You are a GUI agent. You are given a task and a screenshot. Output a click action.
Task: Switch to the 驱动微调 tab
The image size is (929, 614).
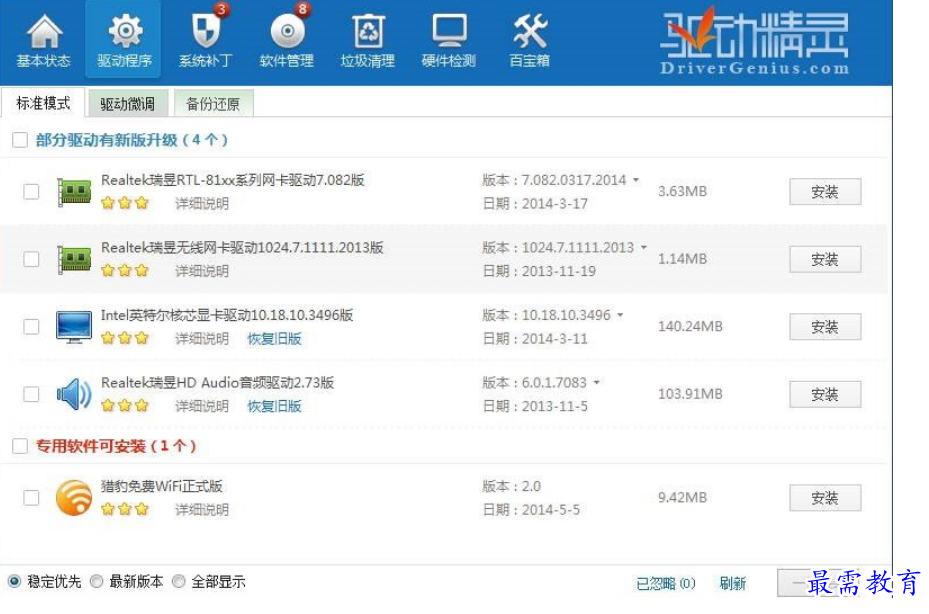click(127, 104)
